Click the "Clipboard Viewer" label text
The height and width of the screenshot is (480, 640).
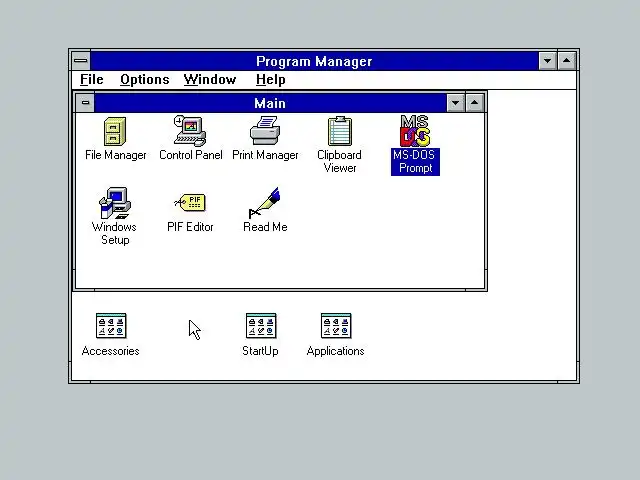click(x=340, y=162)
